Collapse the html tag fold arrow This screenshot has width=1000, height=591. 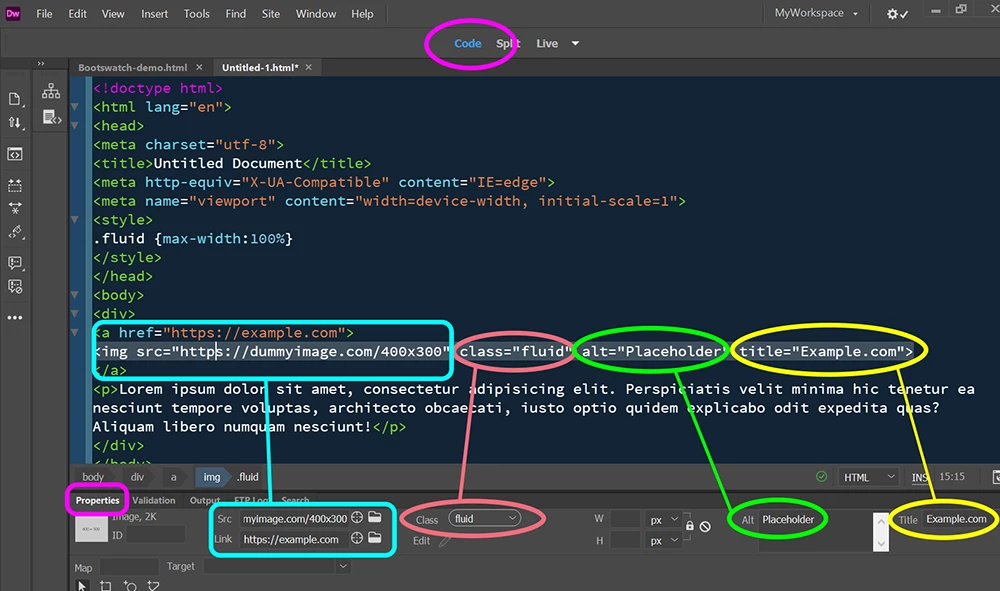(75, 107)
